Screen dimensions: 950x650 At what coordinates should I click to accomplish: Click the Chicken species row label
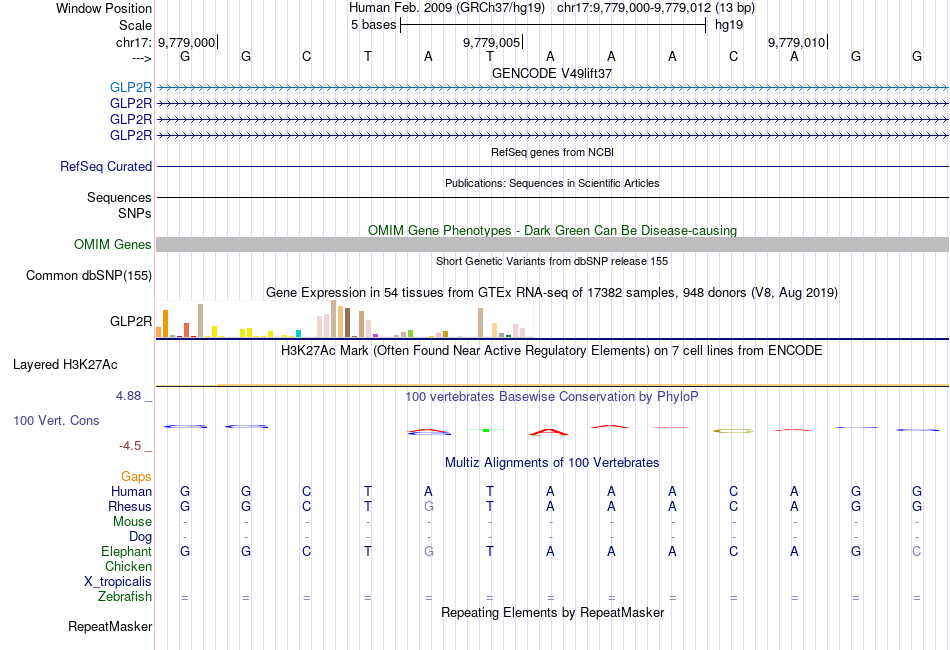[x=128, y=566]
